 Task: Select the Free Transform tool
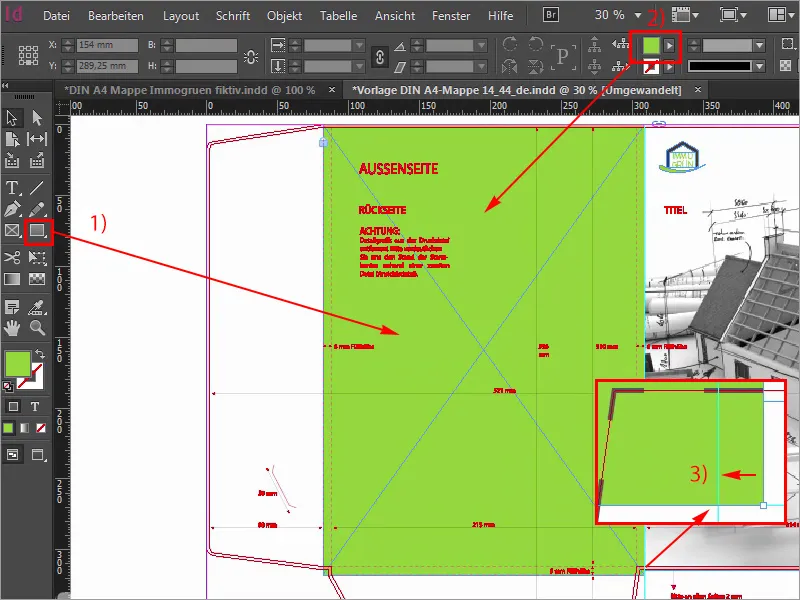[x=37, y=257]
